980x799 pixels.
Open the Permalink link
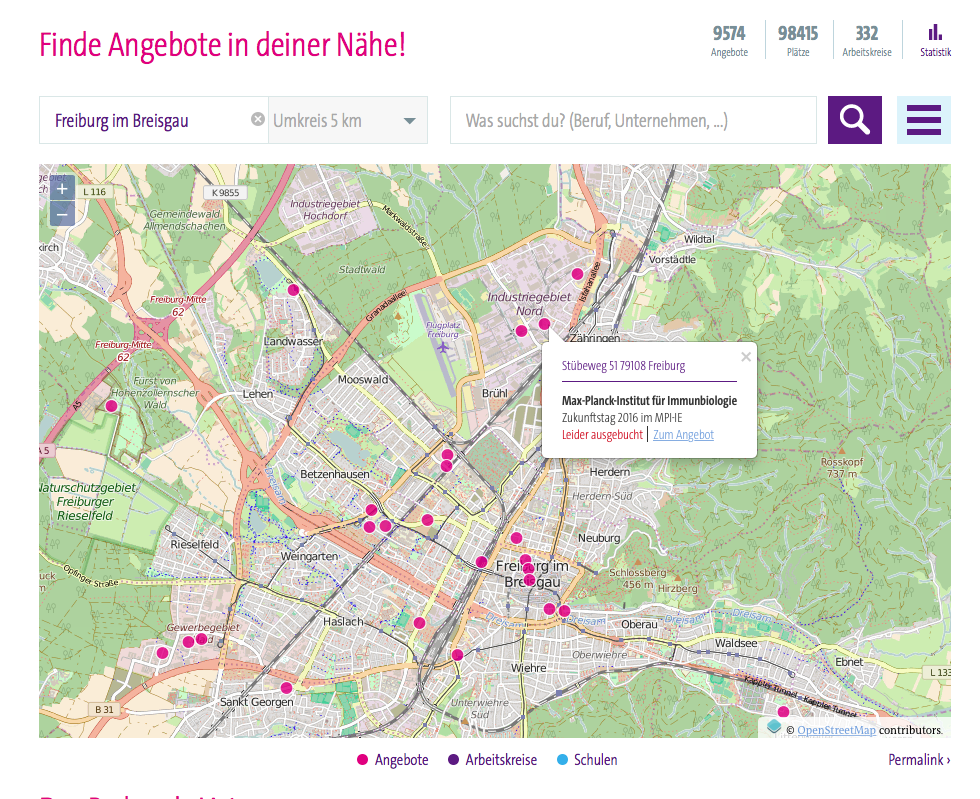[x=919, y=760]
